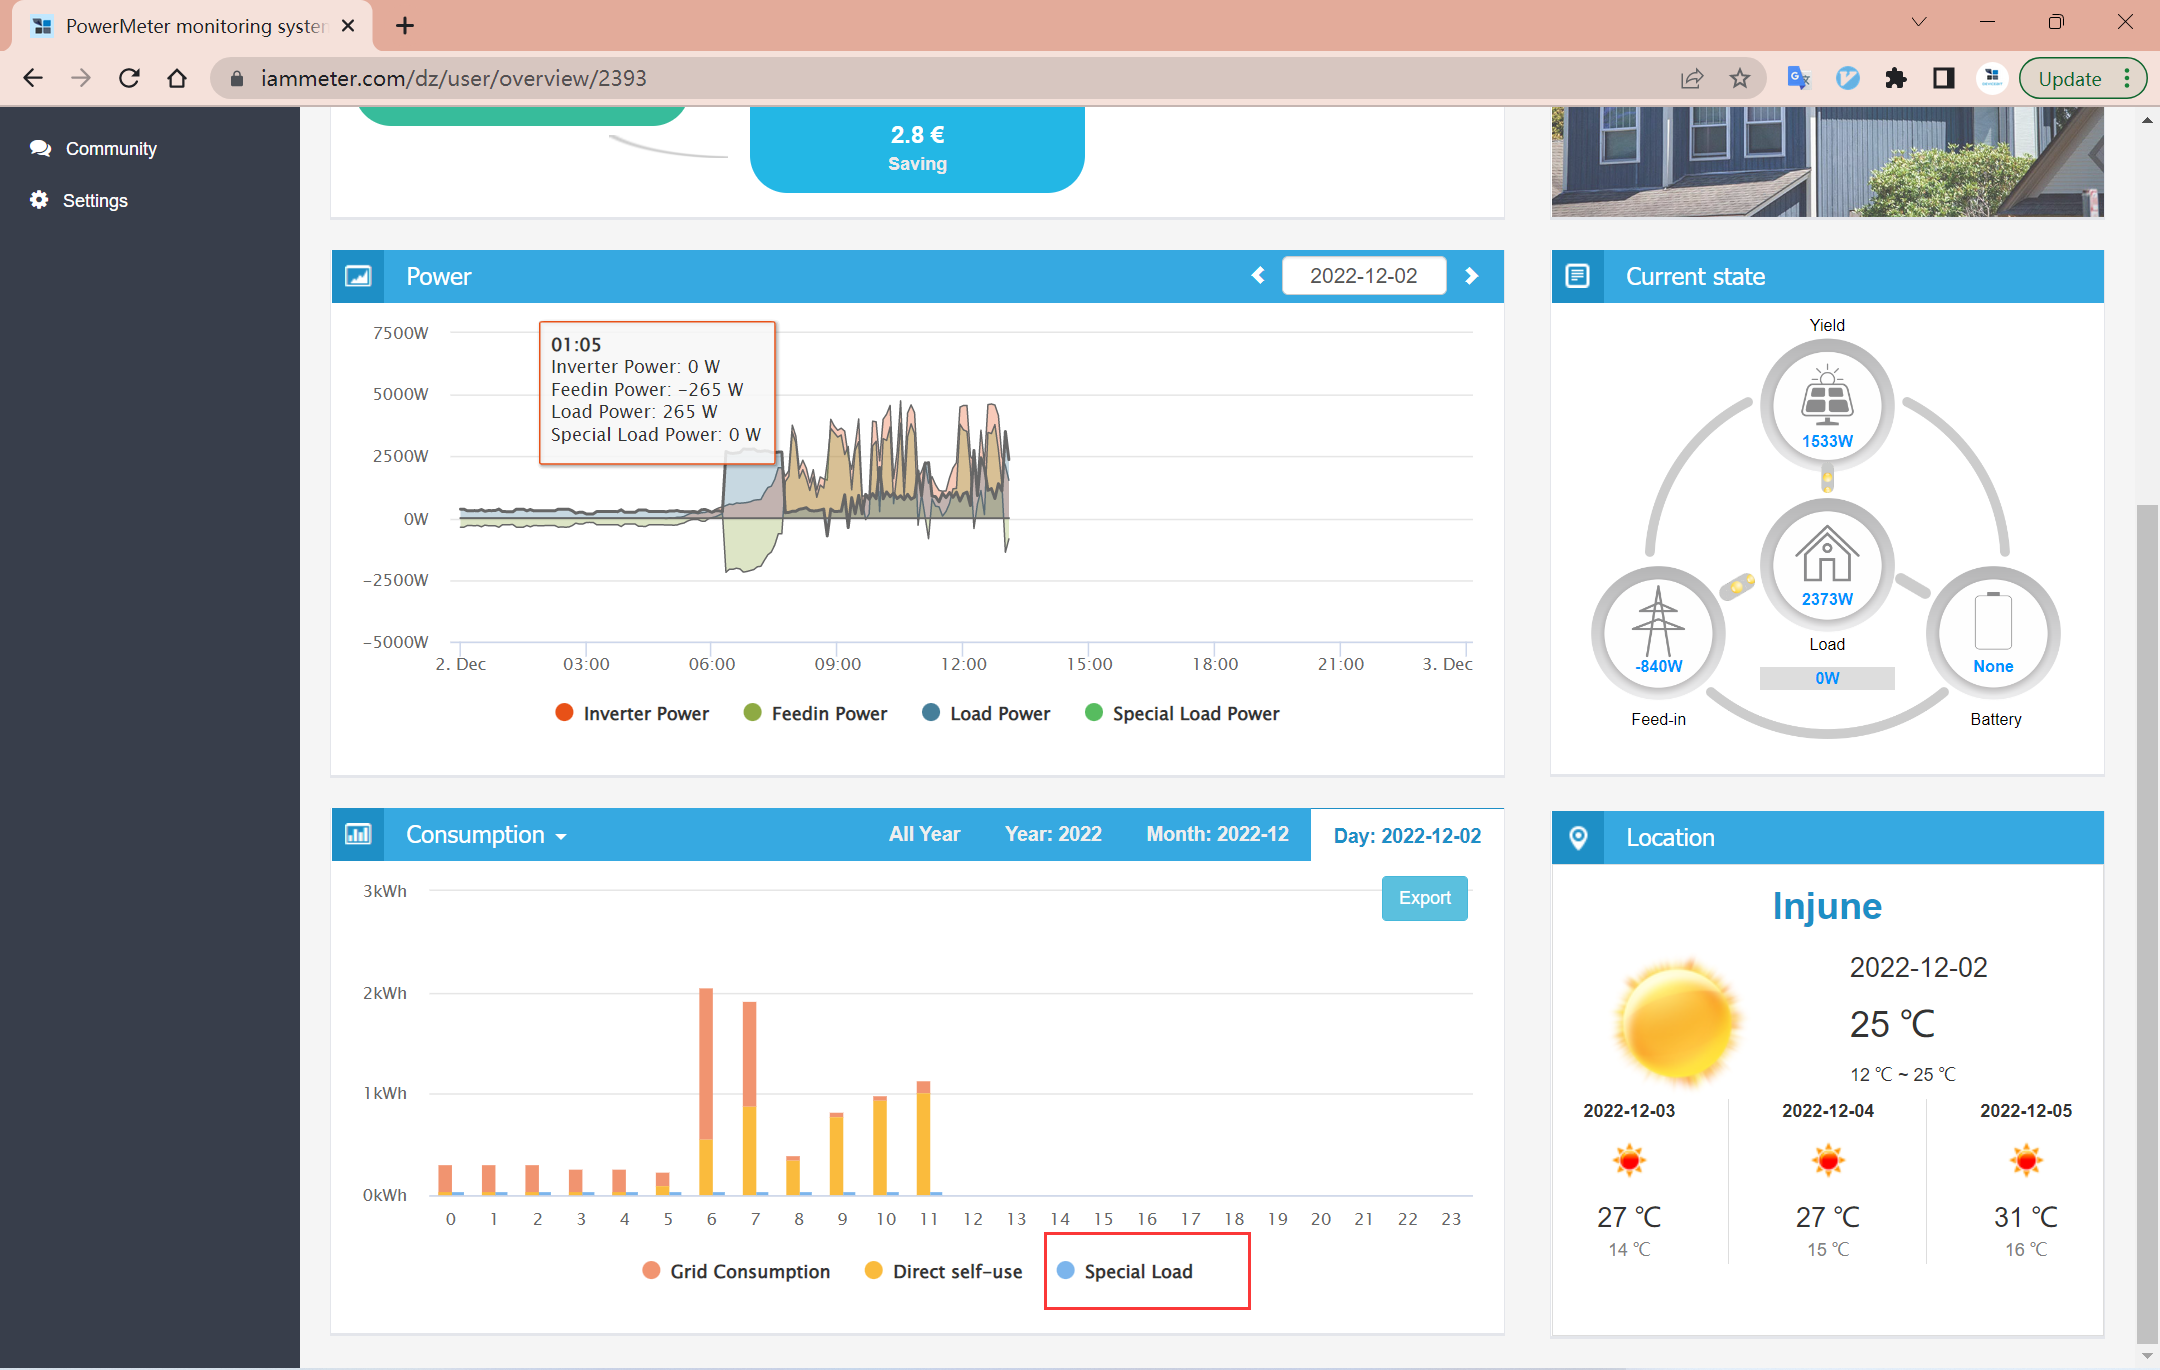Go to previous day in Power chart
2160x1370 pixels.
pyautogui.click(x=1258, y=275)
